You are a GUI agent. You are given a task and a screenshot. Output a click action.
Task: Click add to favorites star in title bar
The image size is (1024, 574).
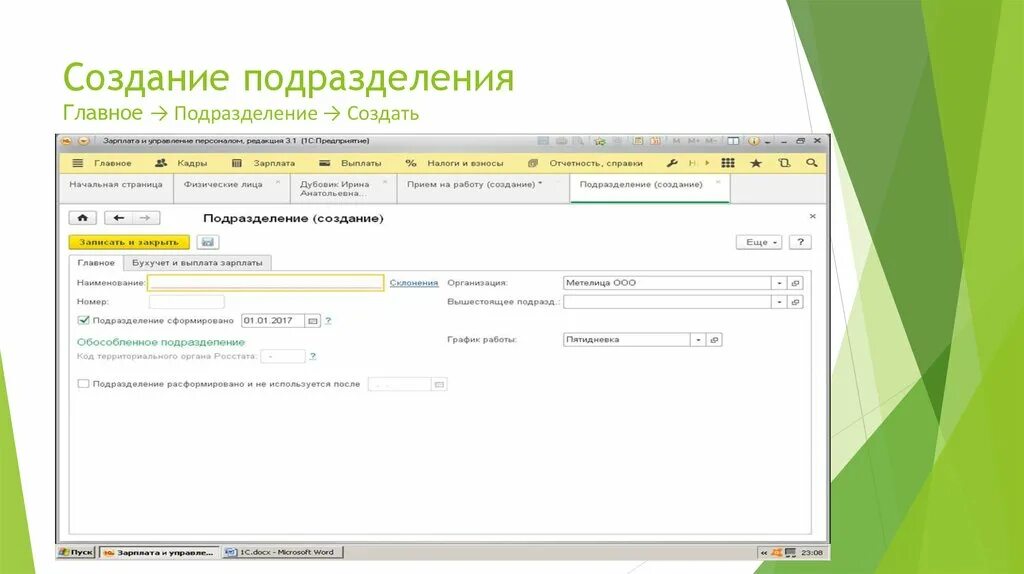600,141
